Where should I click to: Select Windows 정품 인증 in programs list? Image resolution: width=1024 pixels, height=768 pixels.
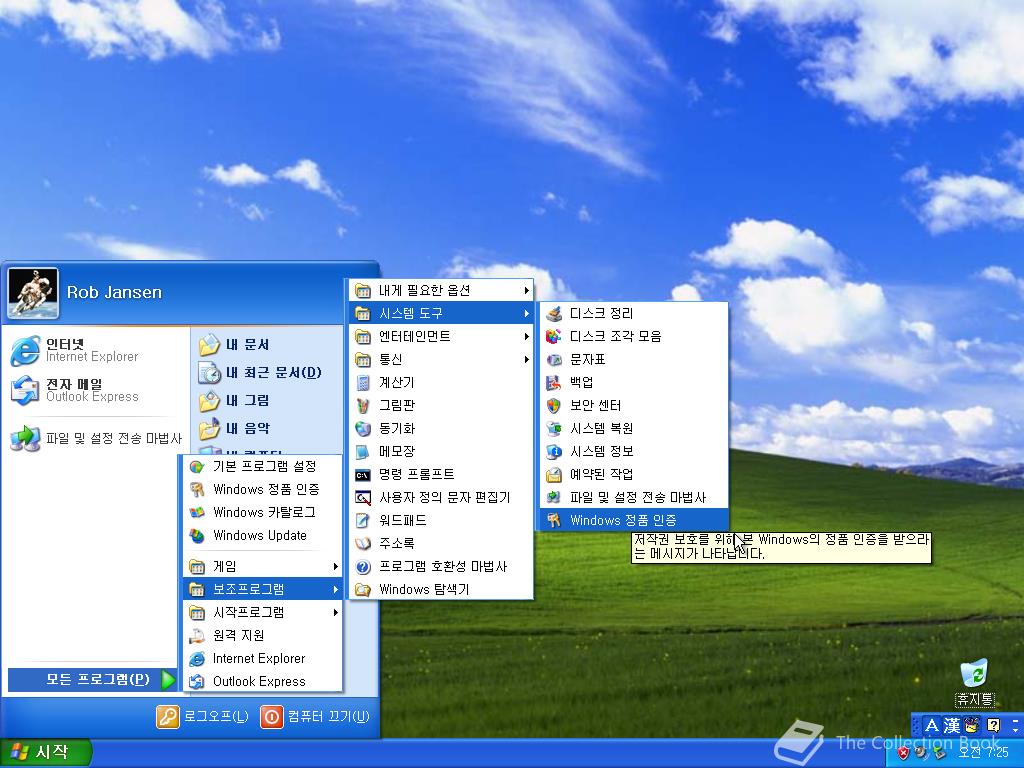[x=263, y=489]
